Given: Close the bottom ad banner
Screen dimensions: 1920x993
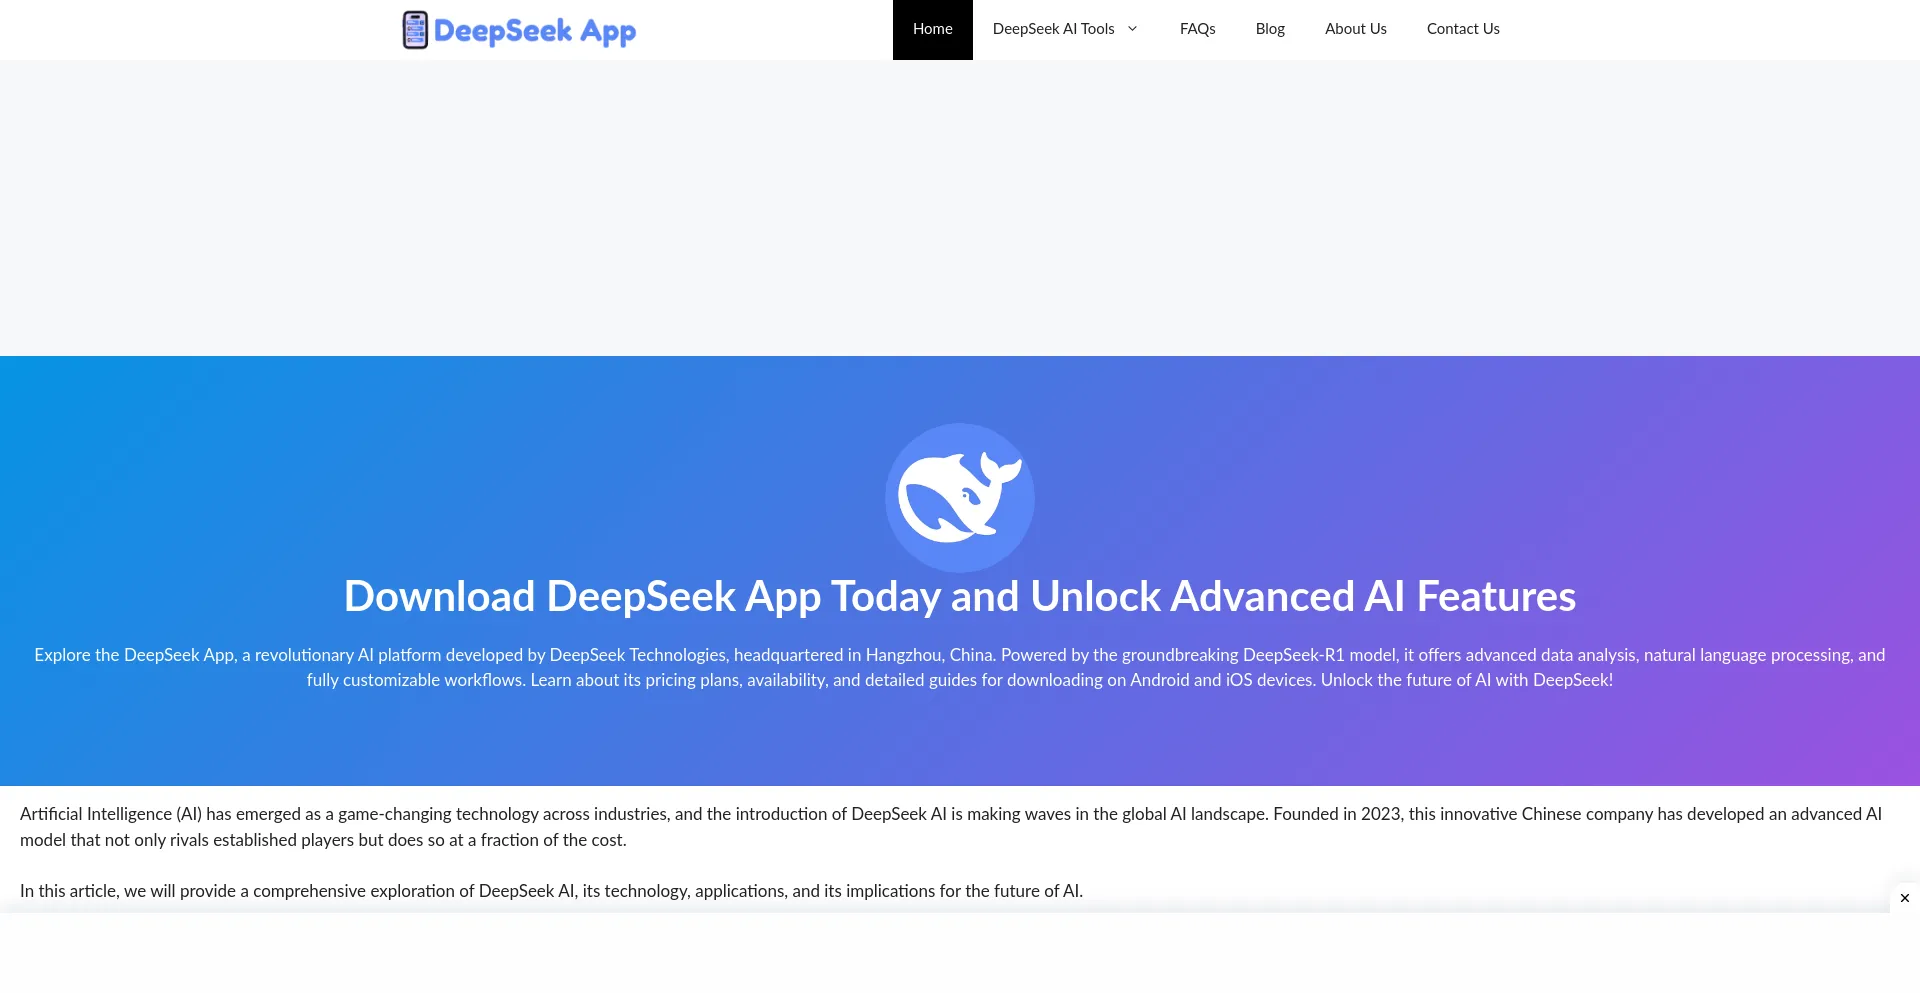Looking at the screenshot, I should (1904, 898).
